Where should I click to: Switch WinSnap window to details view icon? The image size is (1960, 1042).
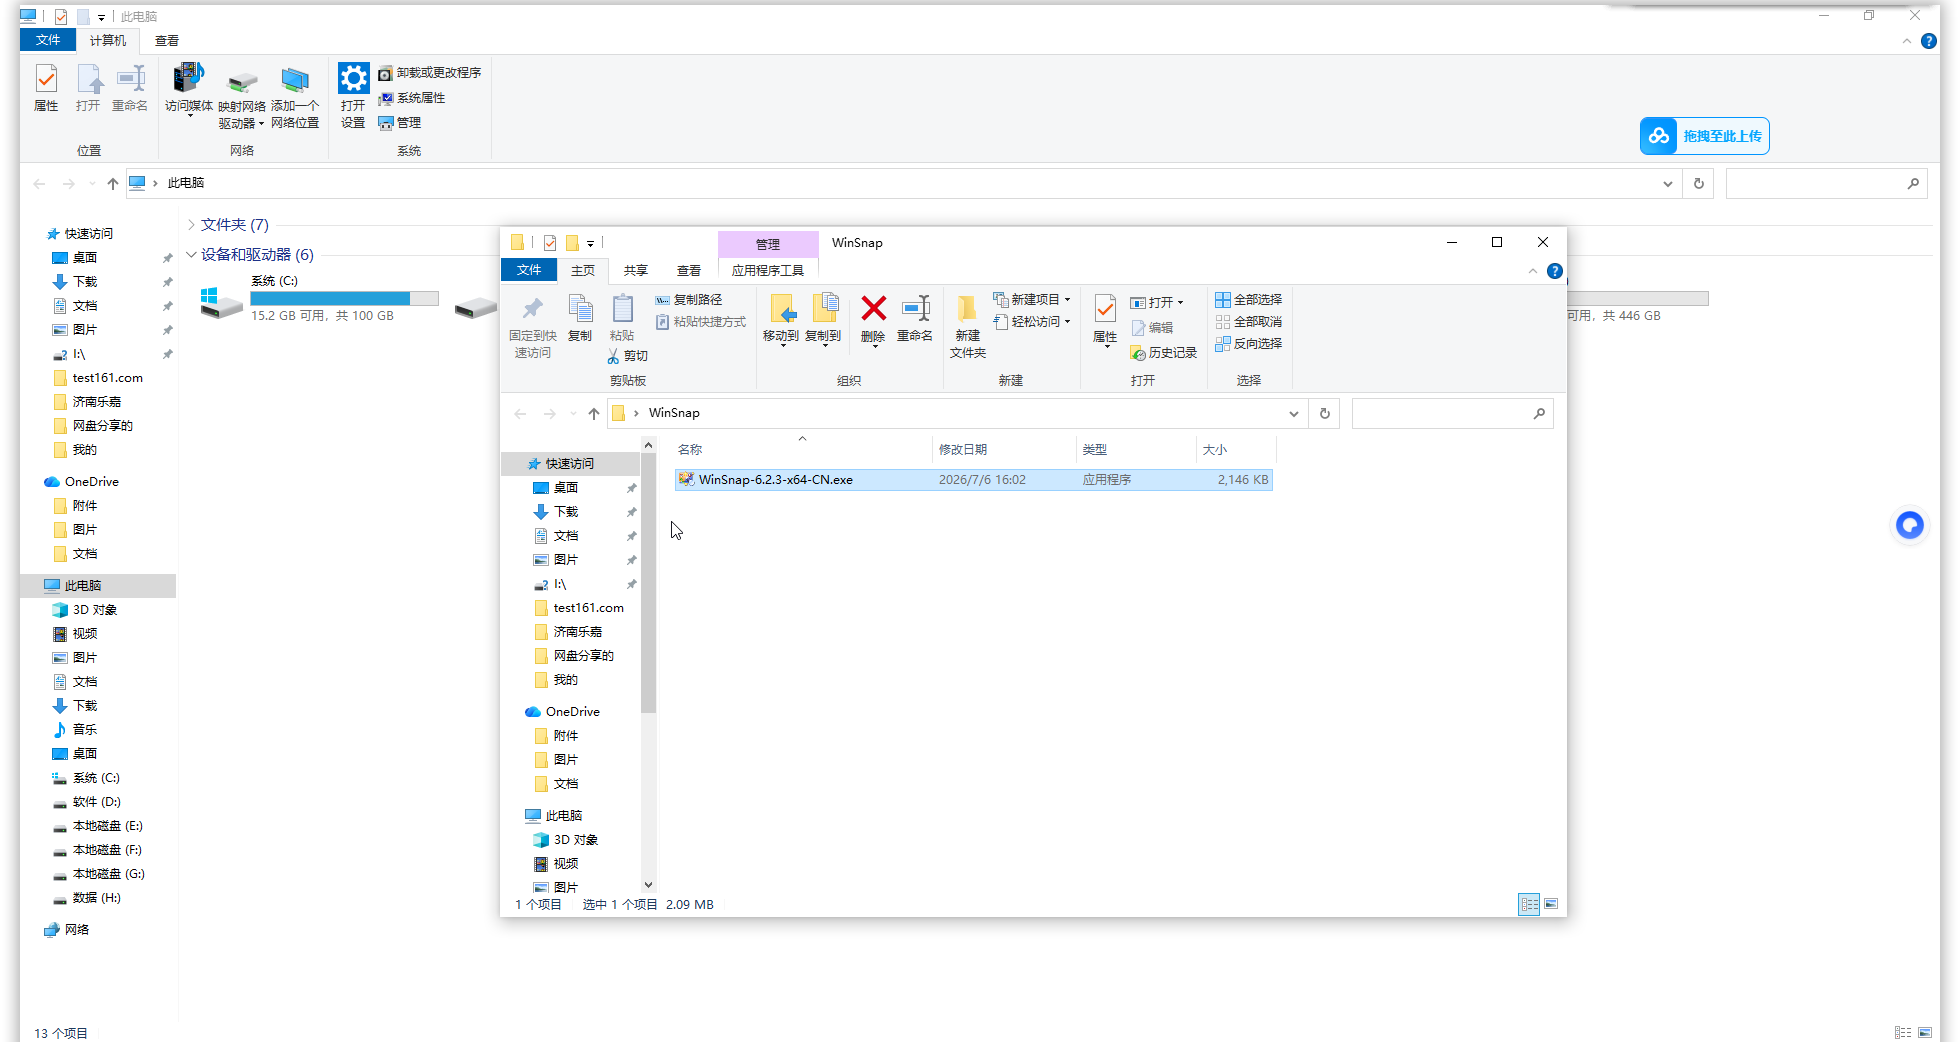coord(1529,904)
